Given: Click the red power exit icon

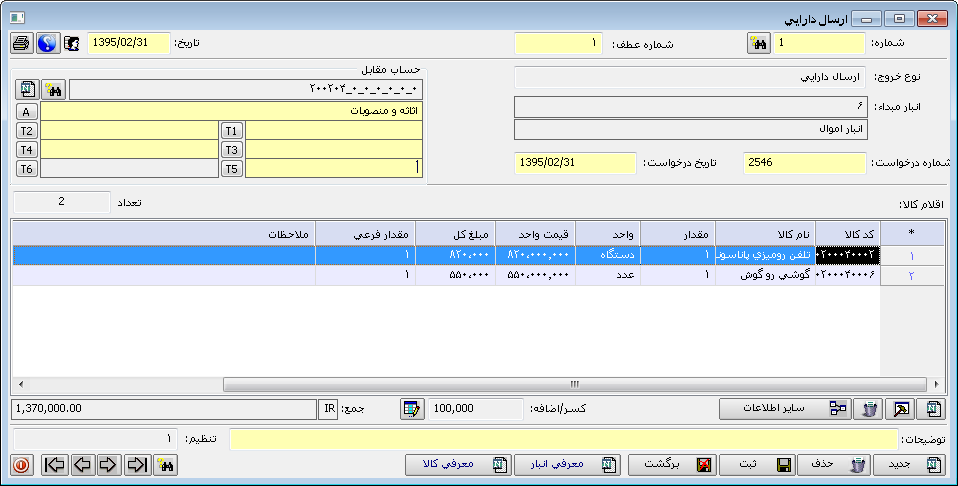Looking at the screenshot, I should pyautogui.click(x=21, y=465).
